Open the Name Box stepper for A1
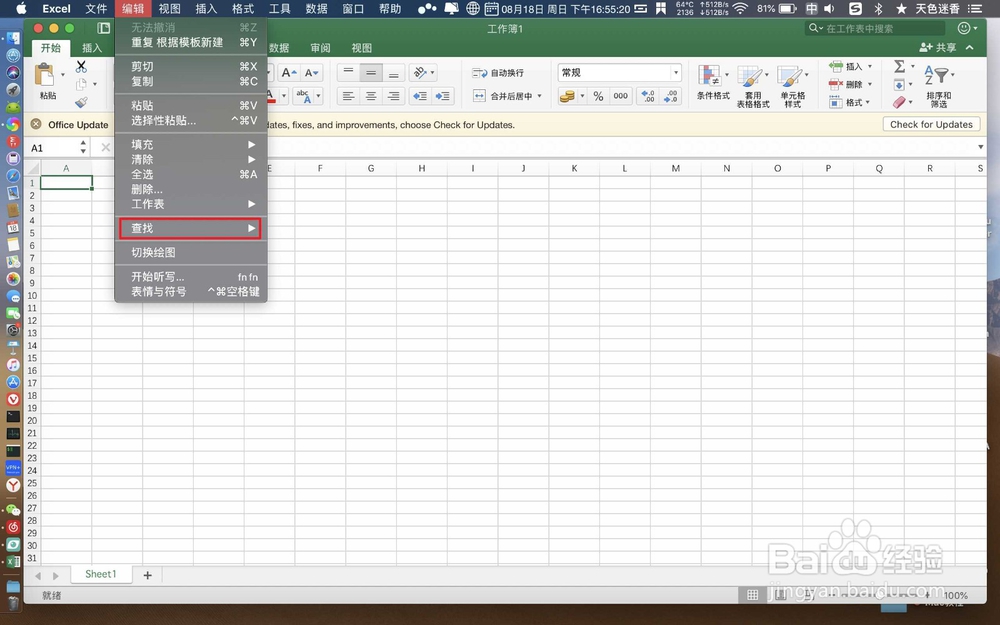This screenshot has width=1000, height=625. tap(84, 148)
